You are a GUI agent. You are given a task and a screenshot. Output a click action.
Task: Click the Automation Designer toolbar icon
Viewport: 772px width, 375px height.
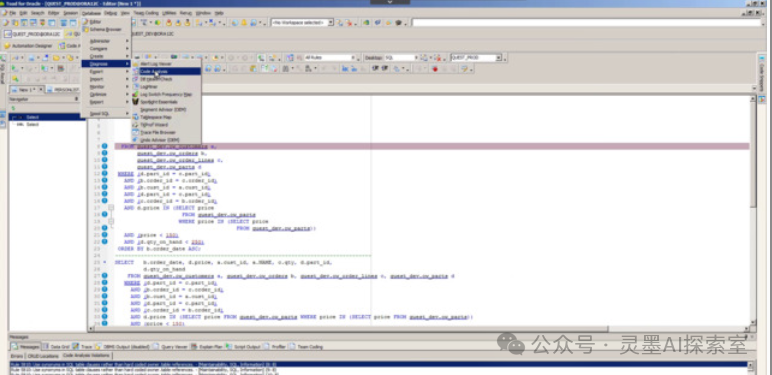[7, 46]
